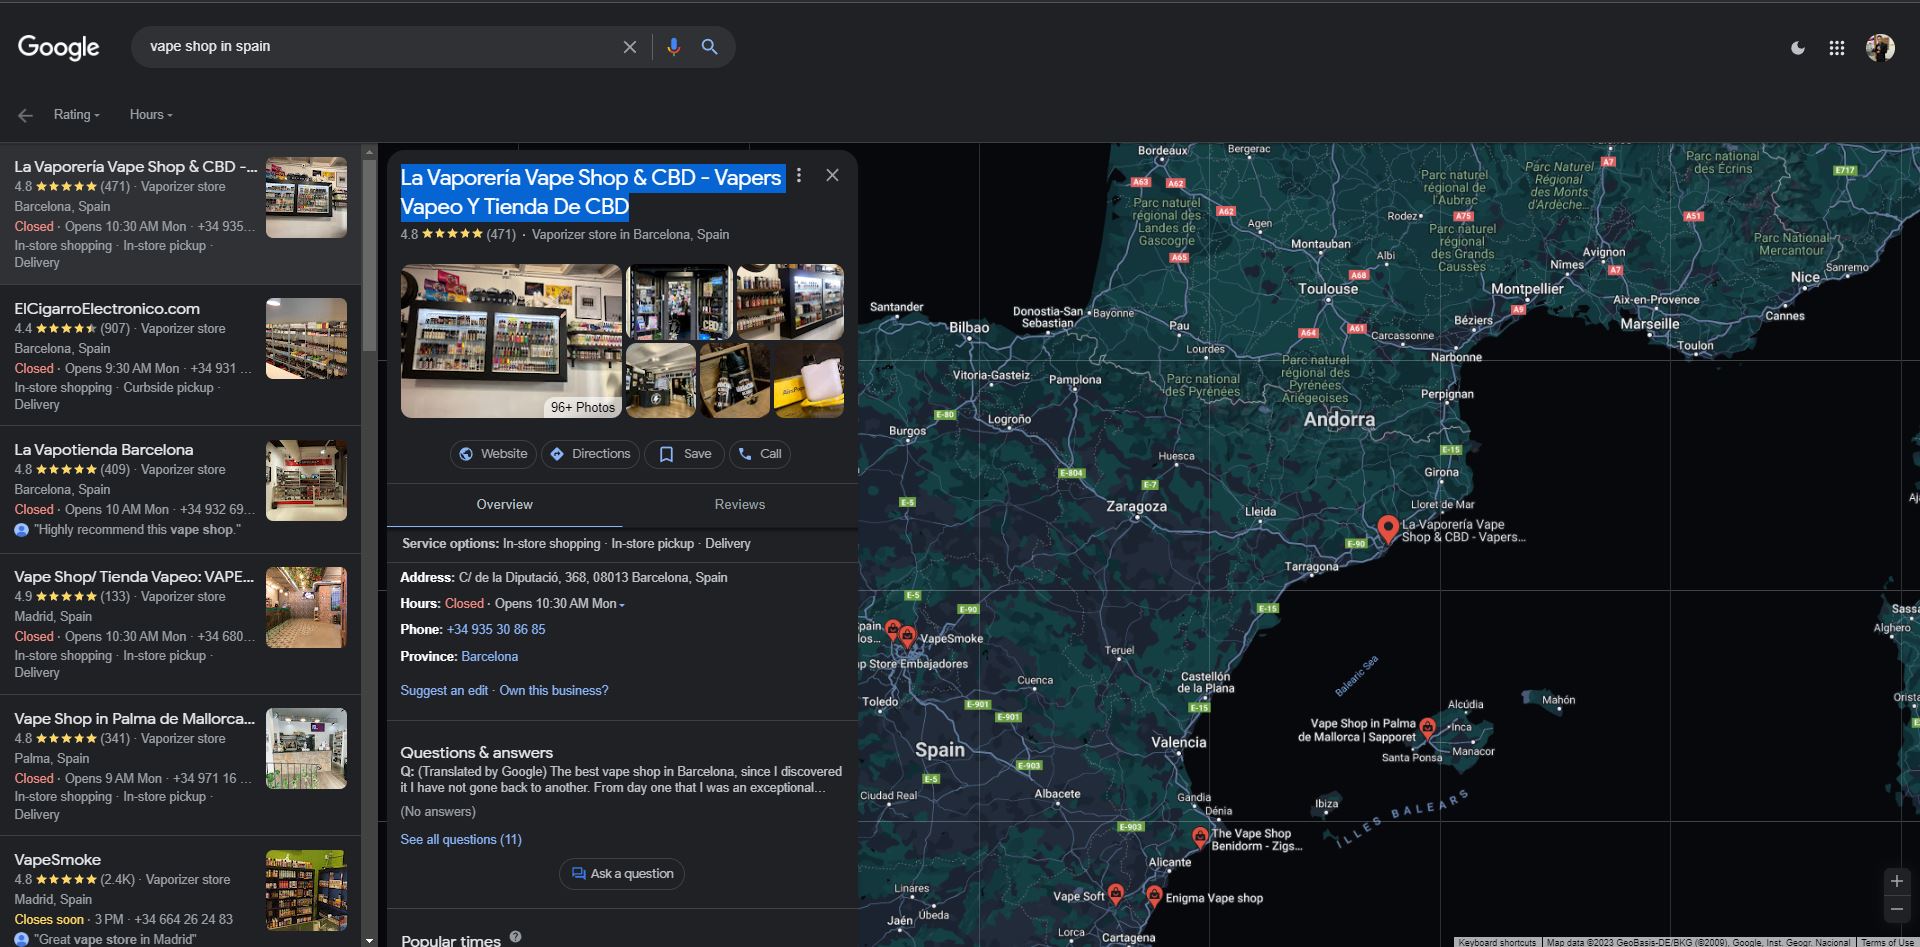Toggle dark theme moon icon

[x=1797, y=48]
